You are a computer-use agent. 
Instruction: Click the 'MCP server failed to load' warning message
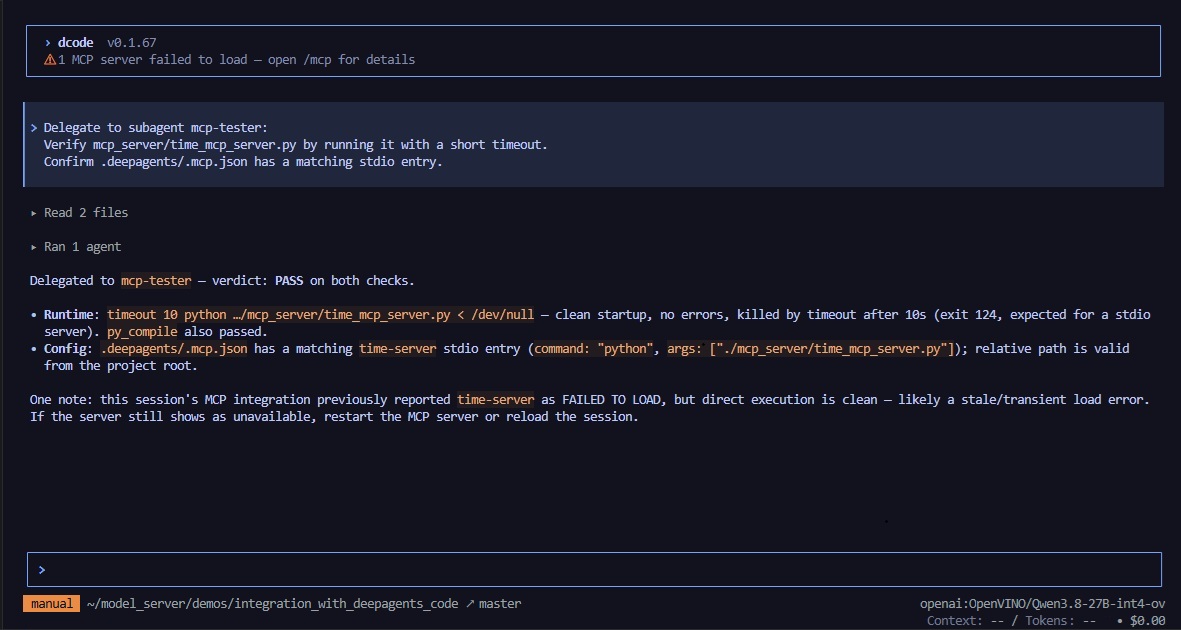pyautogui.click(x=237, y=60)
